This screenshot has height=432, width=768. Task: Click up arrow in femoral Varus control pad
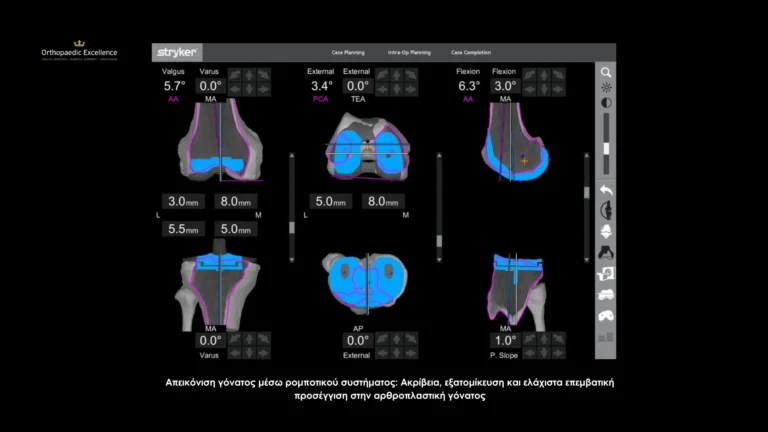tap(249, 75)
